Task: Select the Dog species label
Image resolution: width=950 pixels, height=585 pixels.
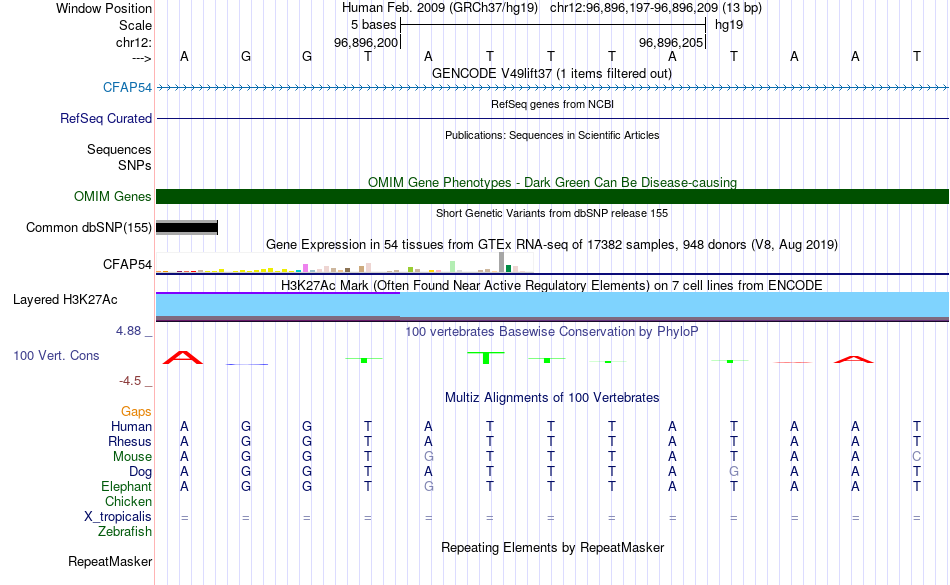Action: coord(141,471)
